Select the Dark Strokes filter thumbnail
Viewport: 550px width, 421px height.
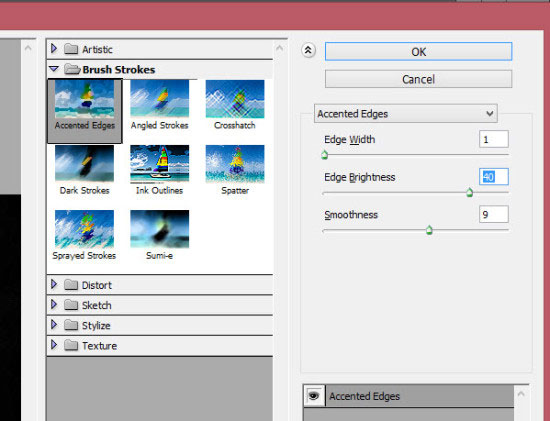point(85,163)
